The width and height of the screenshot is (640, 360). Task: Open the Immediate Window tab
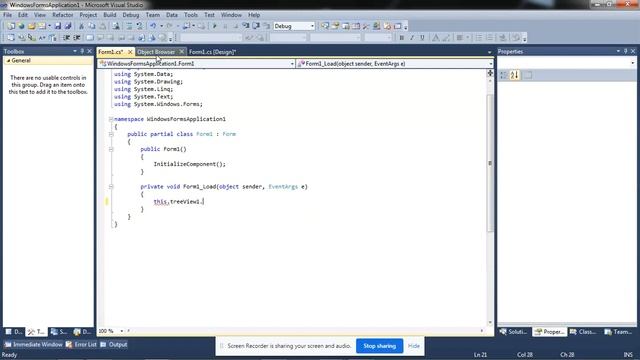(x=33, y=344)
